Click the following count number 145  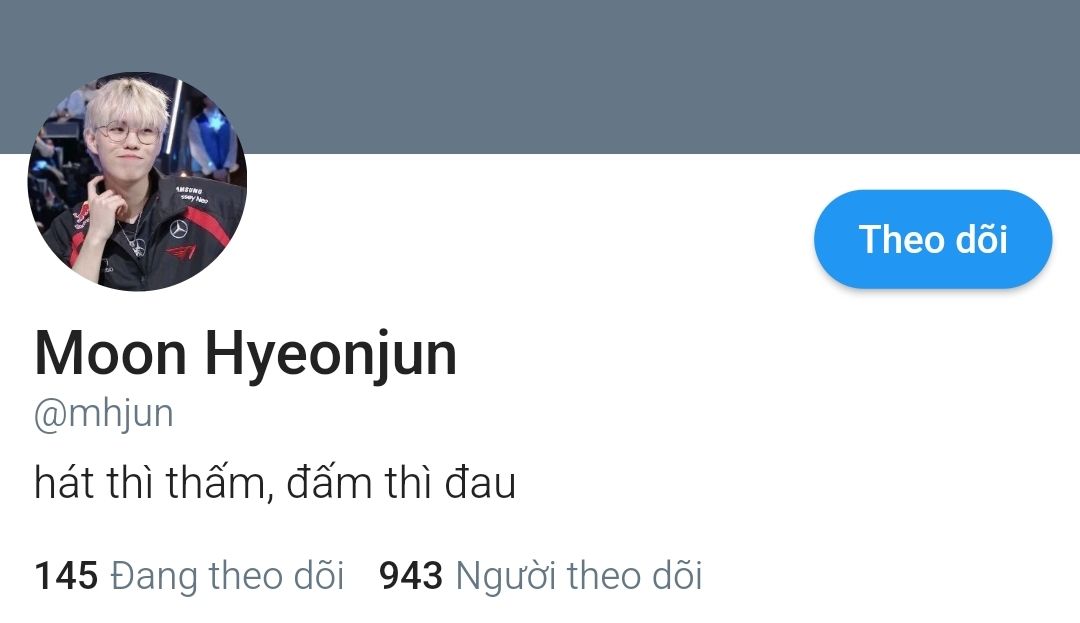click(x=66, y=576)
